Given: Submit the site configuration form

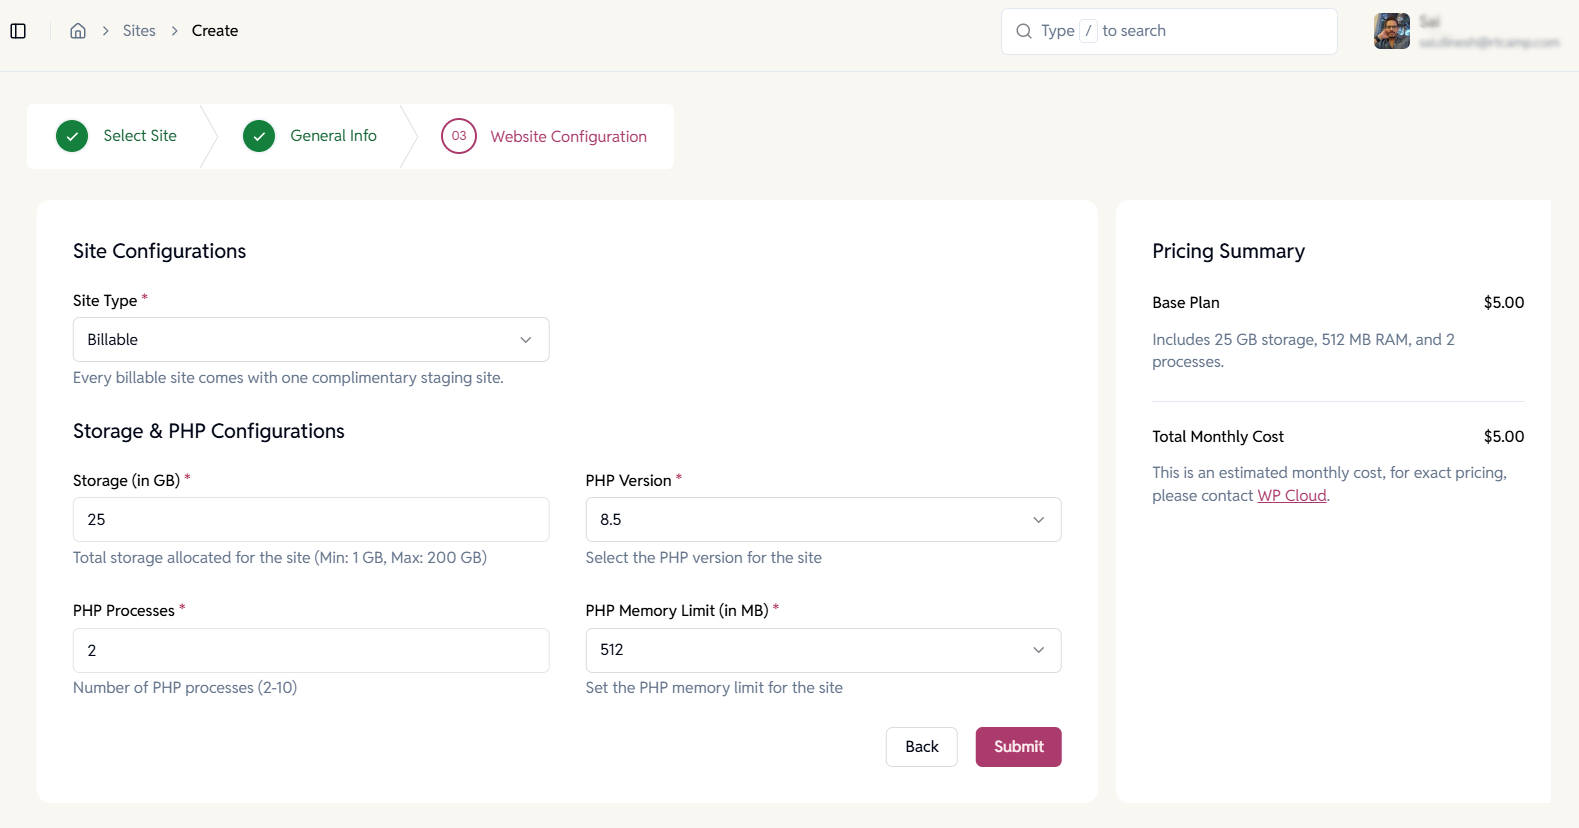Looking at the screenshot, I should tap(1018, 747).
